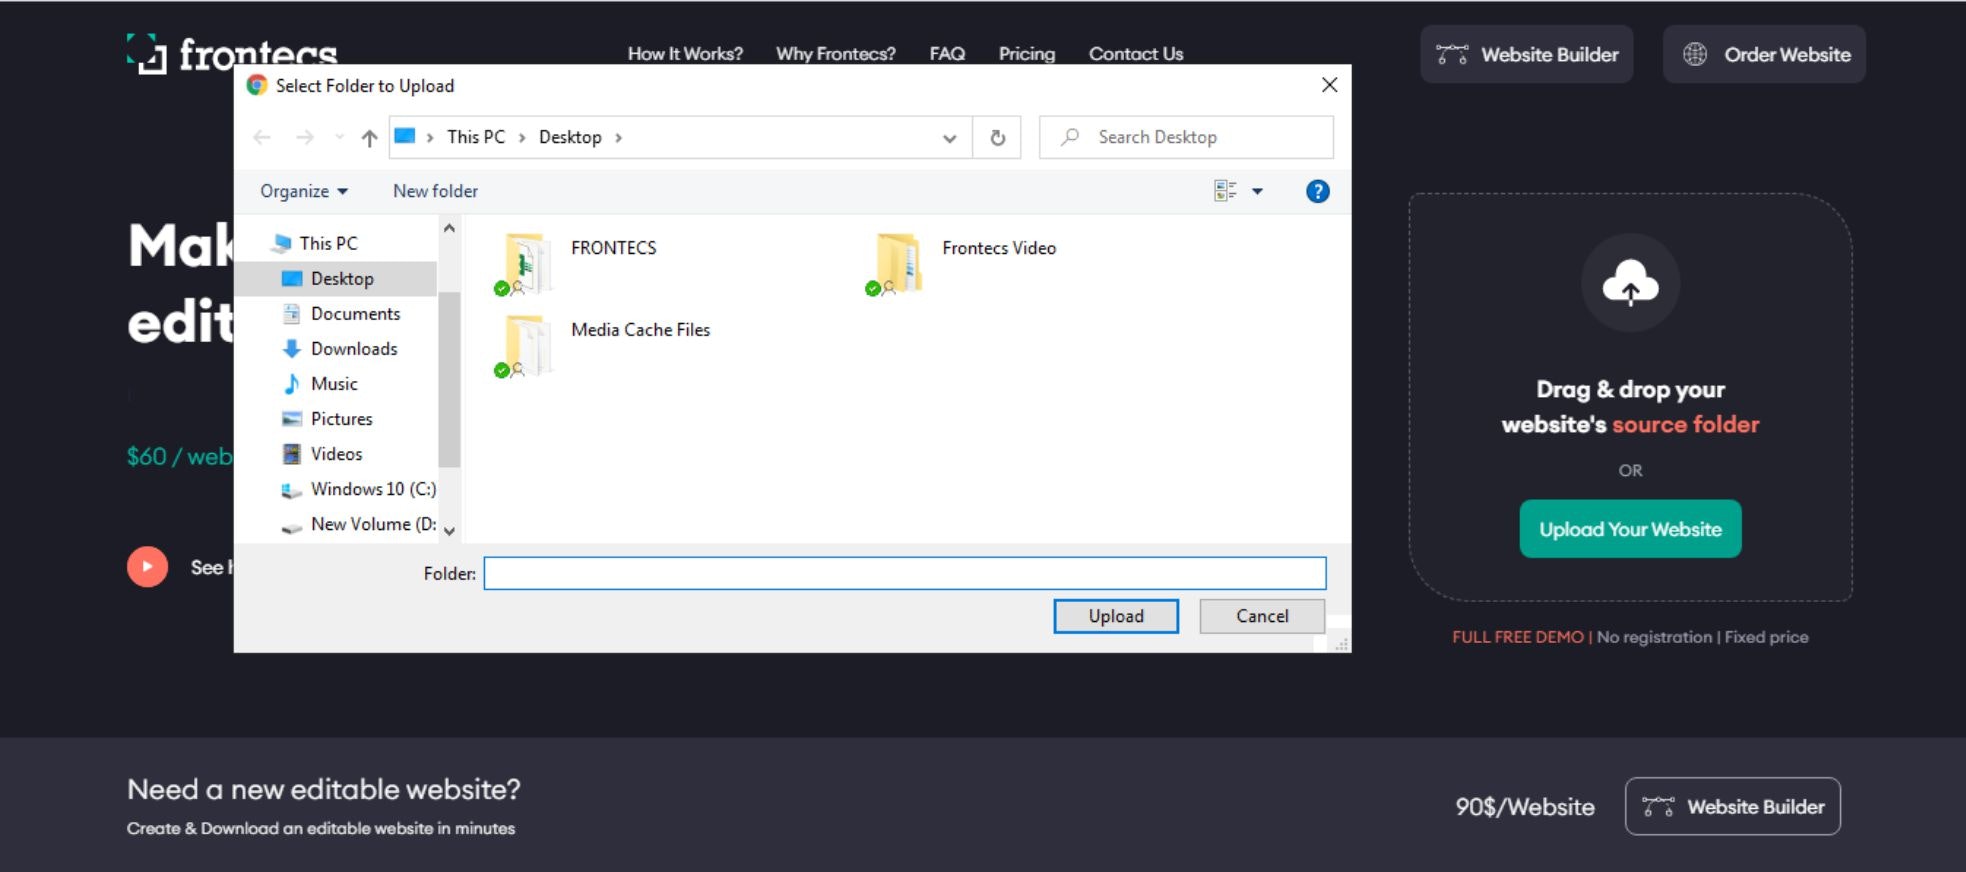Select Pictures in navigation pane
The image size is (1966, 872).
point(341,418)
